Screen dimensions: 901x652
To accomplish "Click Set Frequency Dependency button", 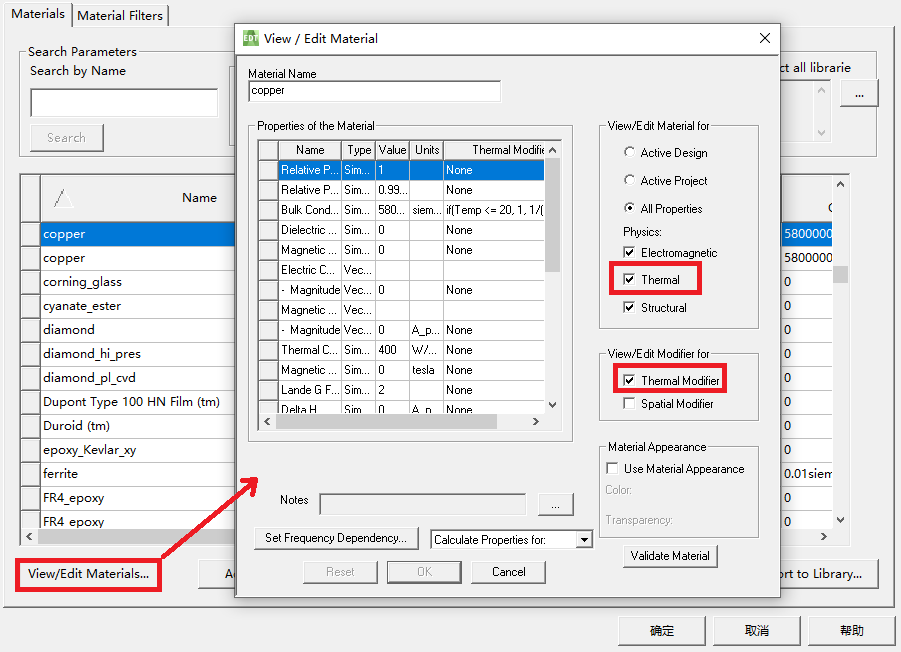I will [336, 538].
